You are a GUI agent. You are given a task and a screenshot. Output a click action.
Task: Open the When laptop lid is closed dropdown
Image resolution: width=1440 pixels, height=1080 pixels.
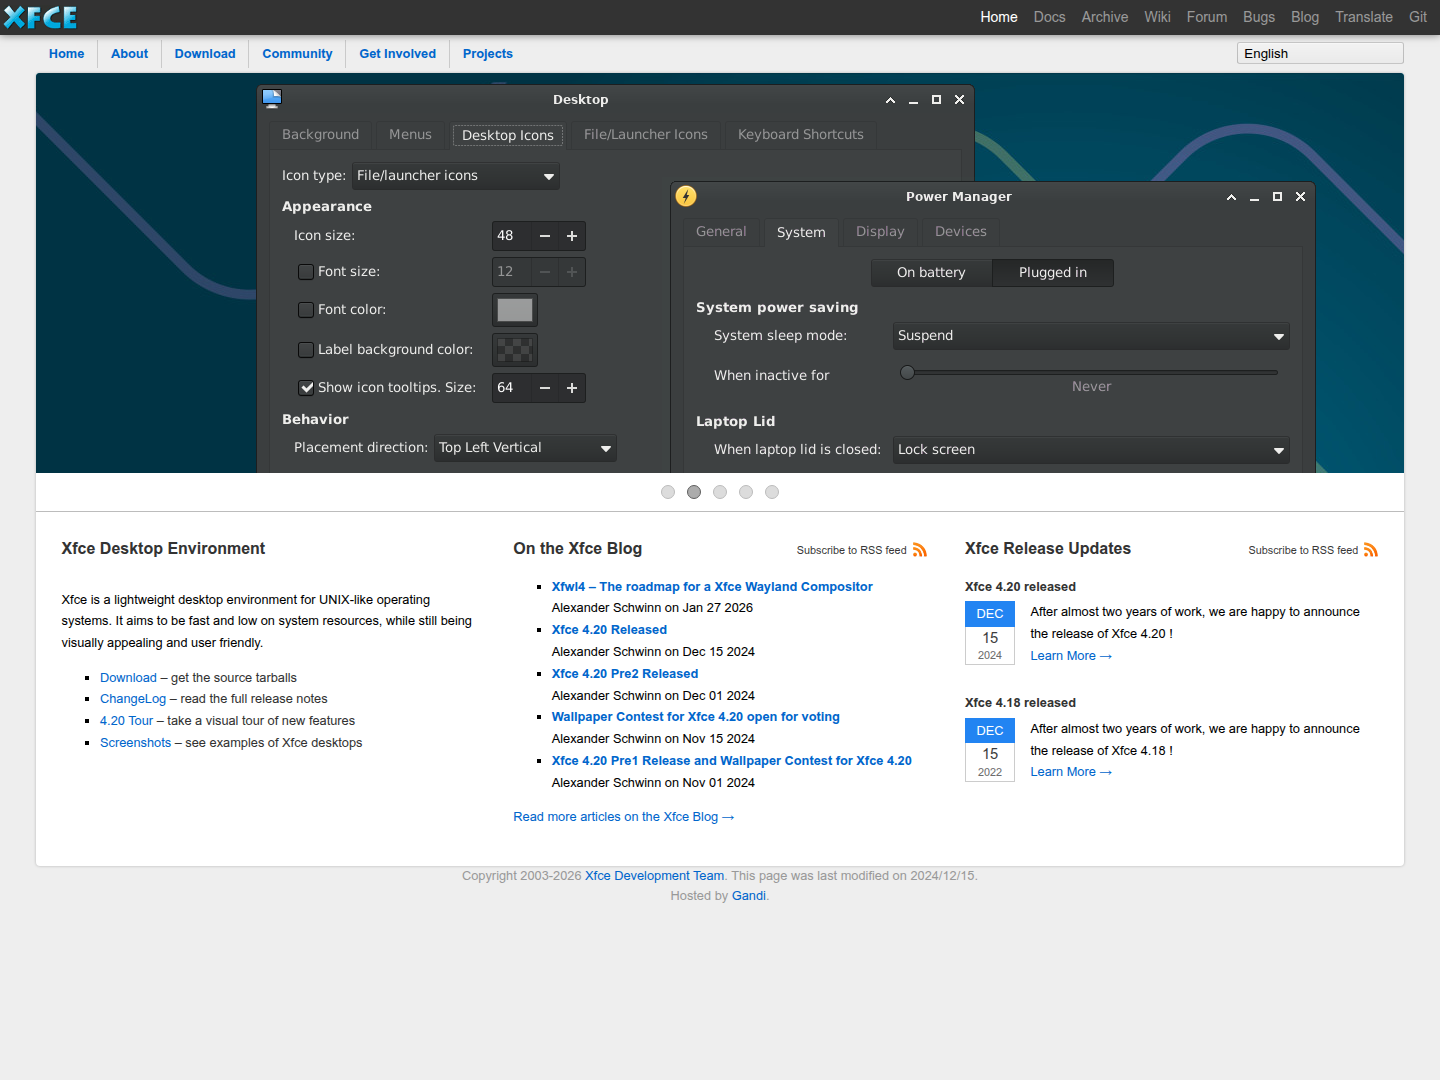click(1091, 450)
